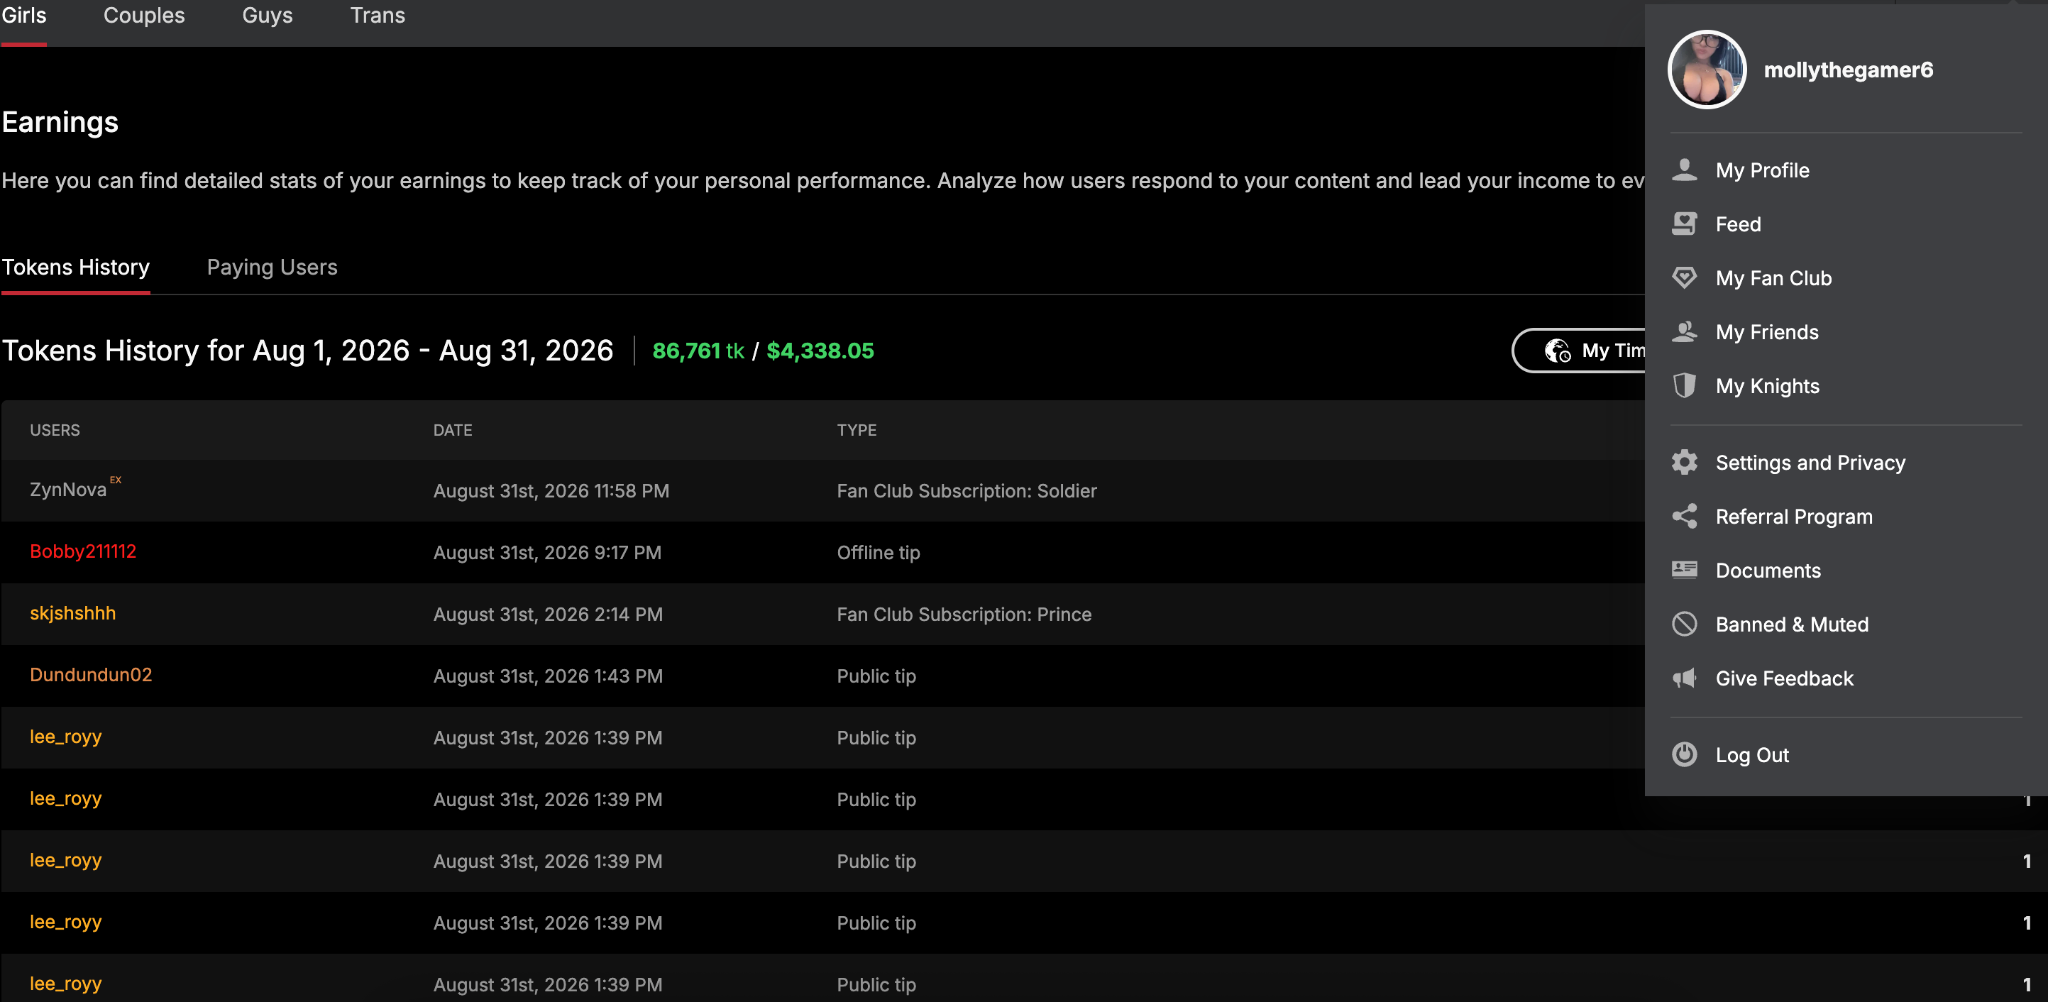Click the My Knights shield icon

1685,386
